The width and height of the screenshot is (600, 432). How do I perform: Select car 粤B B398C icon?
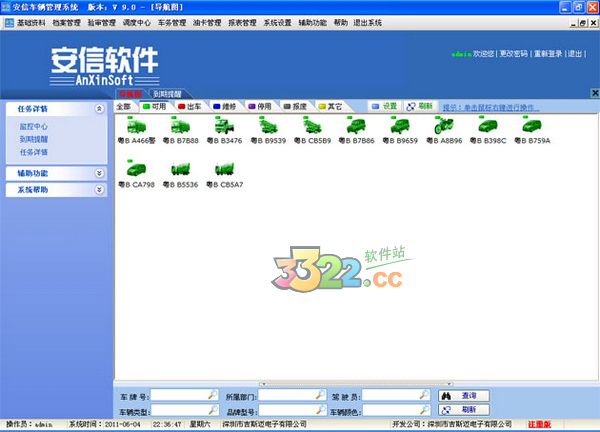(x=488, y=126)
